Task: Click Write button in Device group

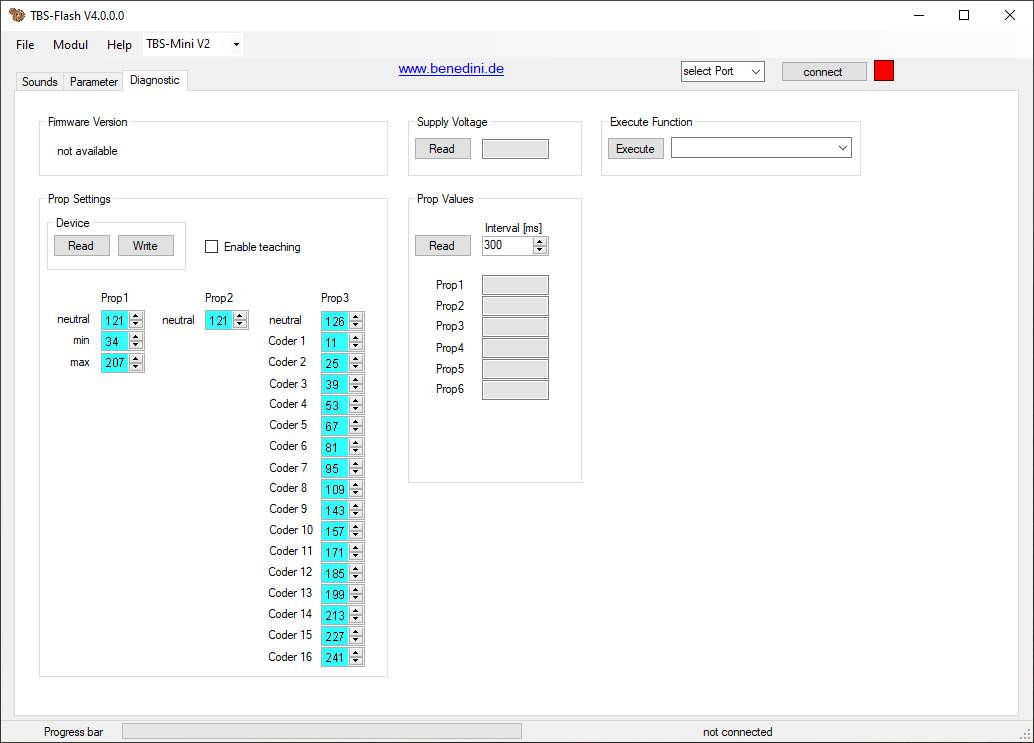Action: coord(145,246)
